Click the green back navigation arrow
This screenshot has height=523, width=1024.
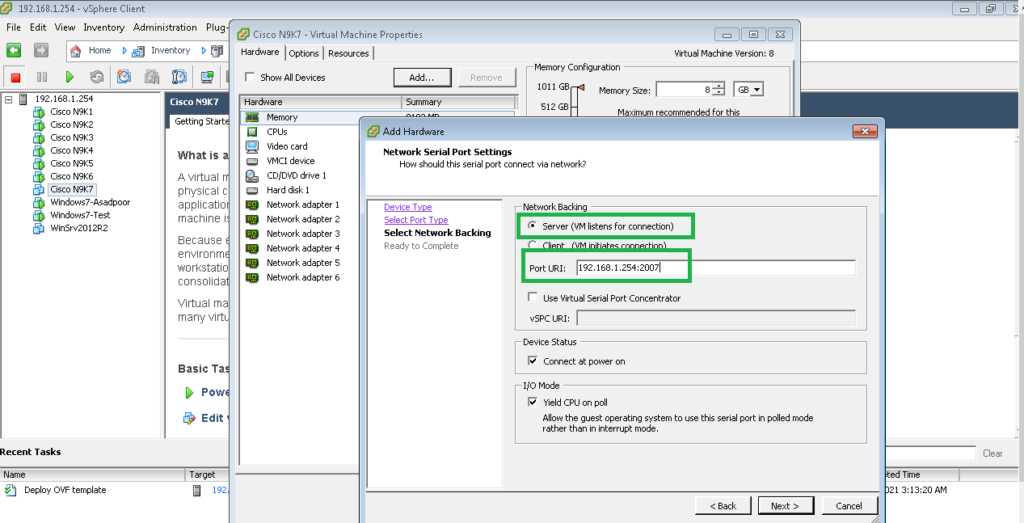14,50
